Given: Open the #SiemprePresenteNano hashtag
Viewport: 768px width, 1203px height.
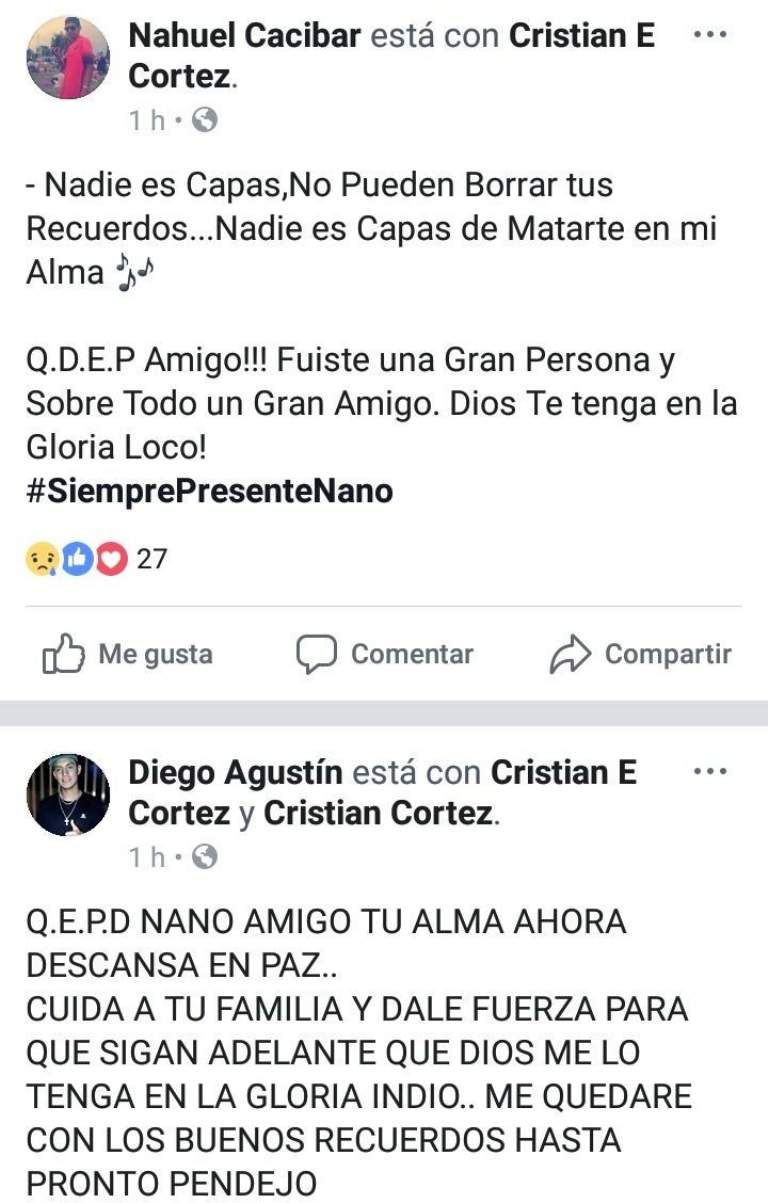Looking at the screenshot, I should [209, 492].
